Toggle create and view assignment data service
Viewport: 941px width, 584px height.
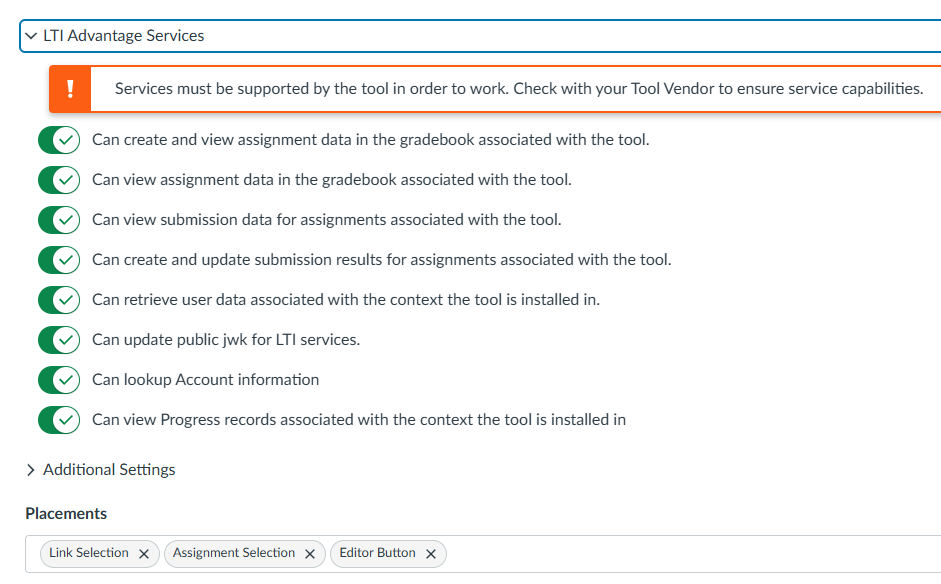coord(59,140)
